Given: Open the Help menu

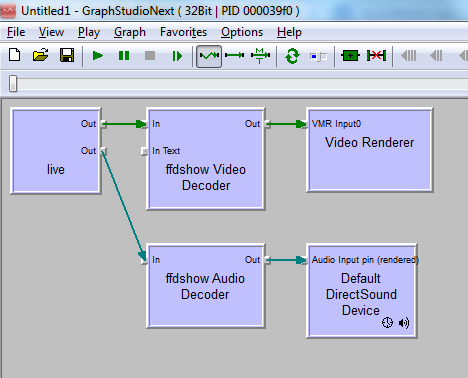Looking at the screenshot, I should pos(289,32).
